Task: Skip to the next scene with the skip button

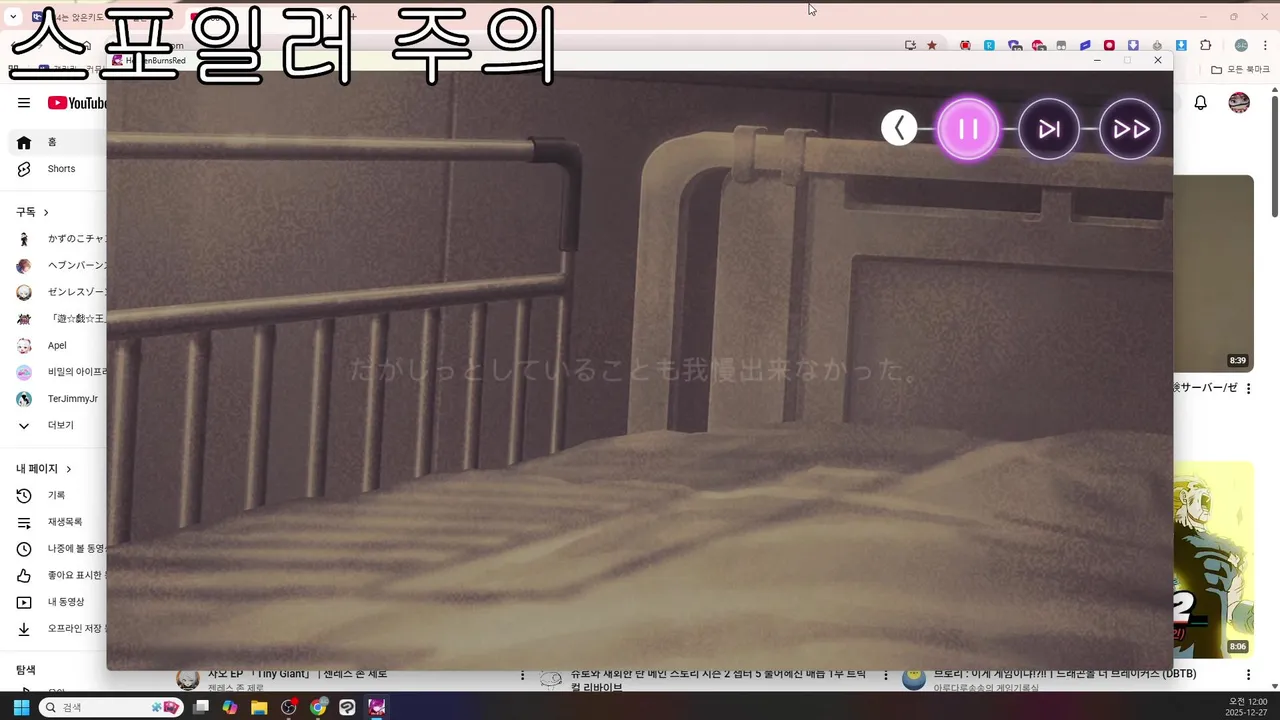Action: (1049, 129)
